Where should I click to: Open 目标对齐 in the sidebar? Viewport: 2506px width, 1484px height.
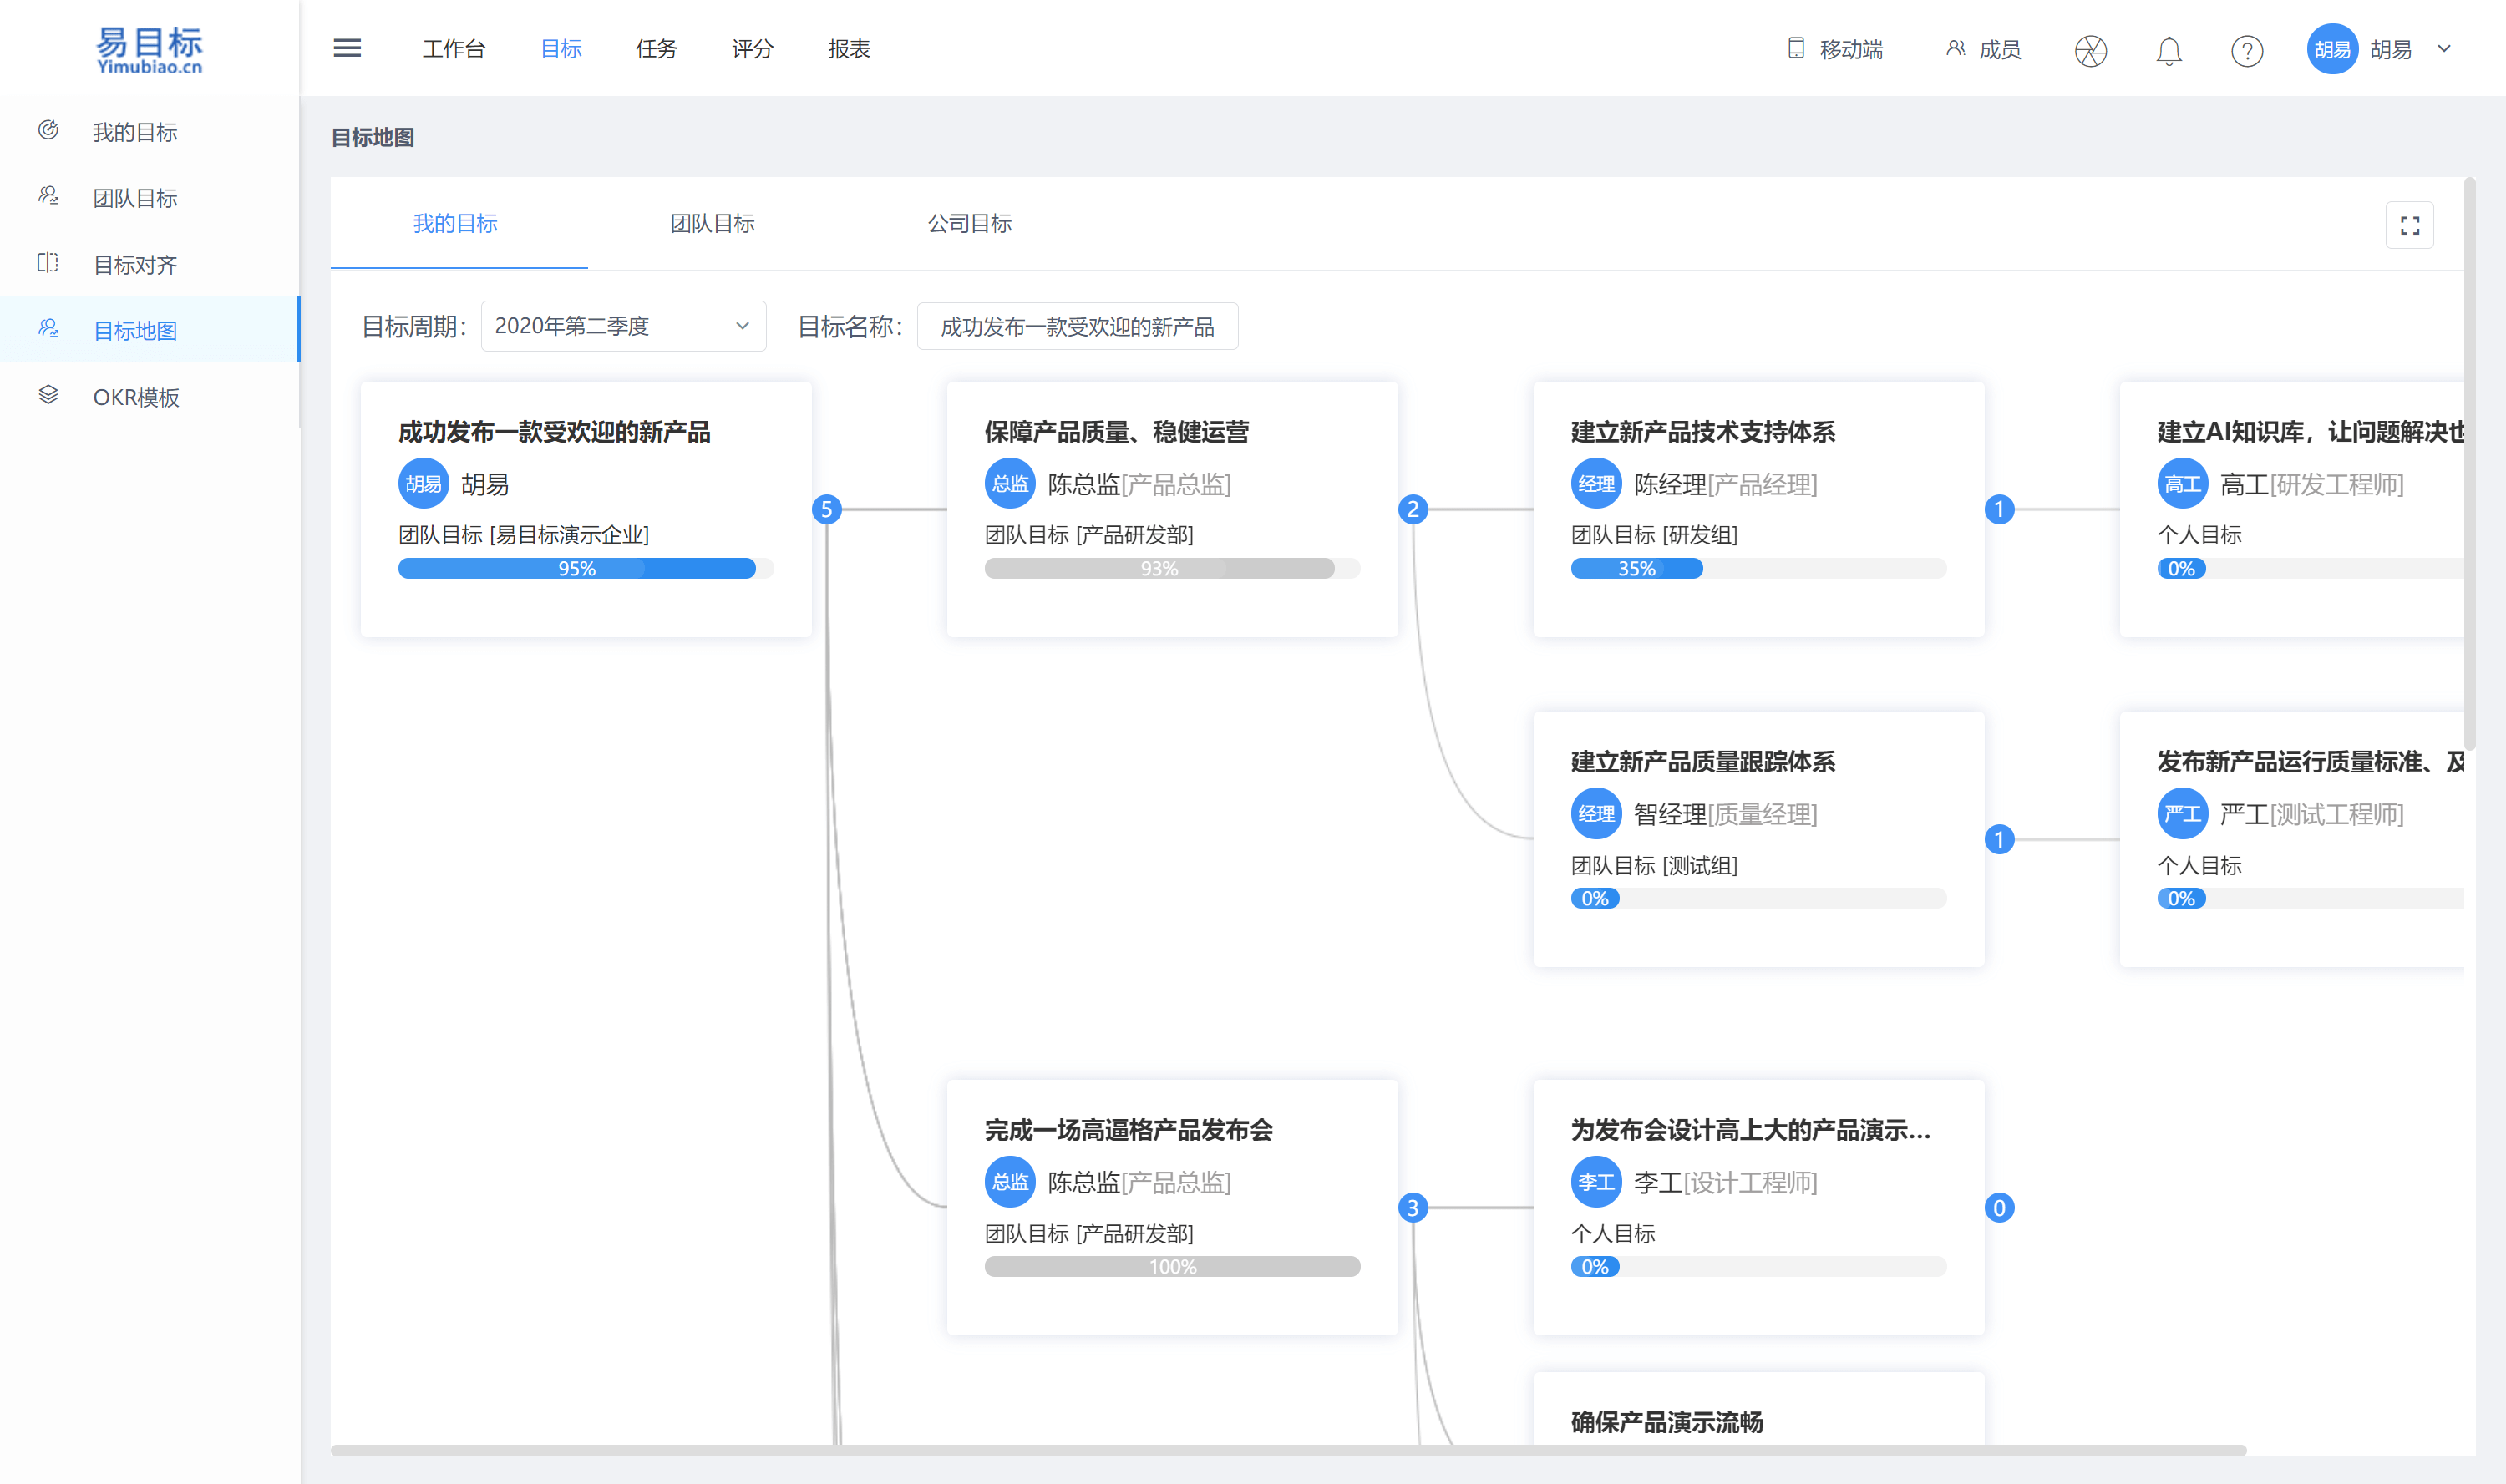(x=150, y=264)
